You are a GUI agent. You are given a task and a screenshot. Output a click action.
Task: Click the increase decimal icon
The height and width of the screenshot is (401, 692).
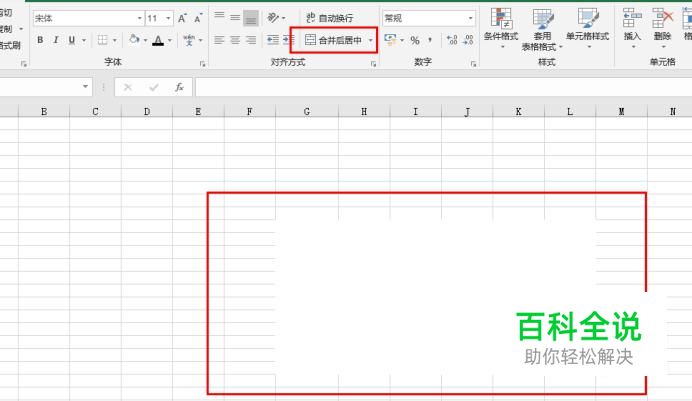(452, 40)
